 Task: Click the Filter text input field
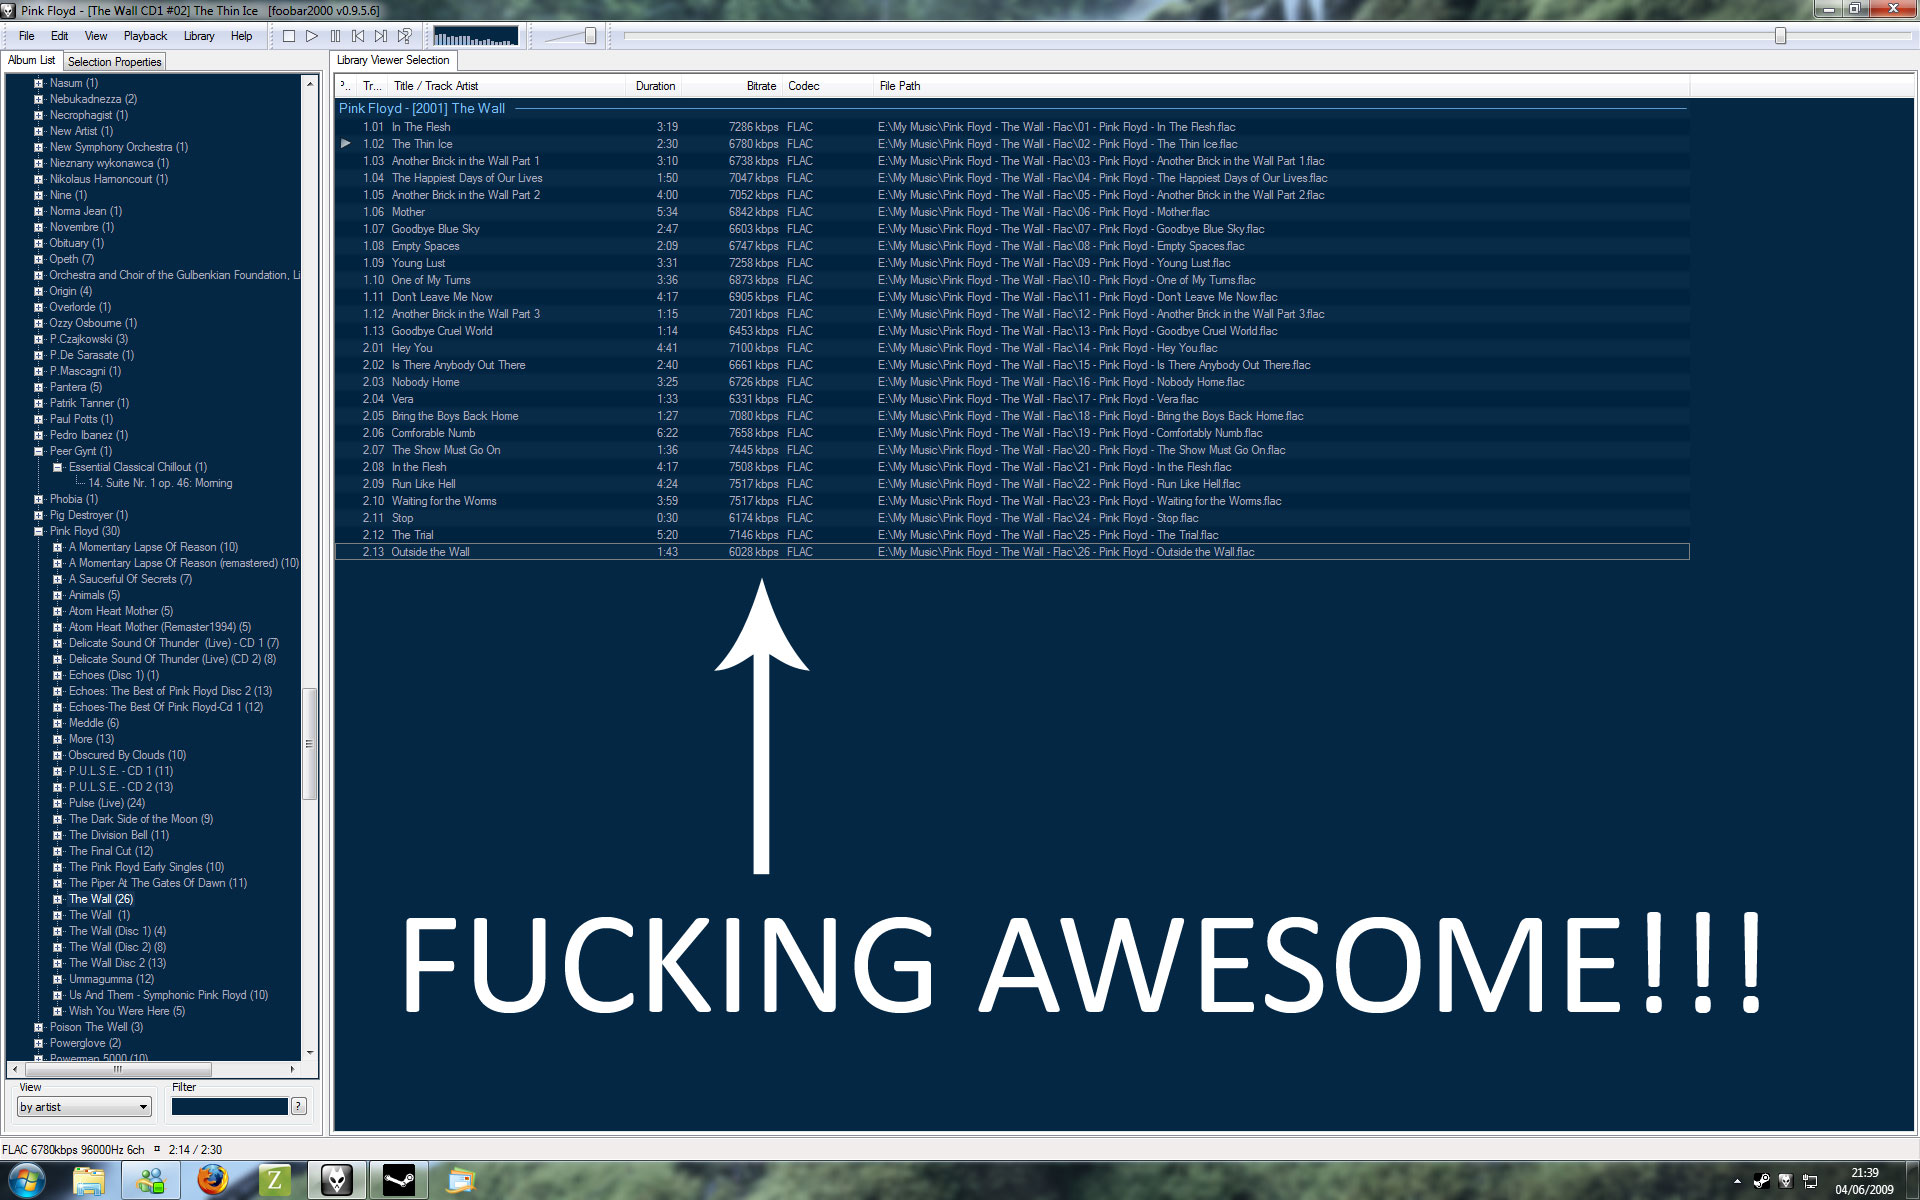point(229,1106)
